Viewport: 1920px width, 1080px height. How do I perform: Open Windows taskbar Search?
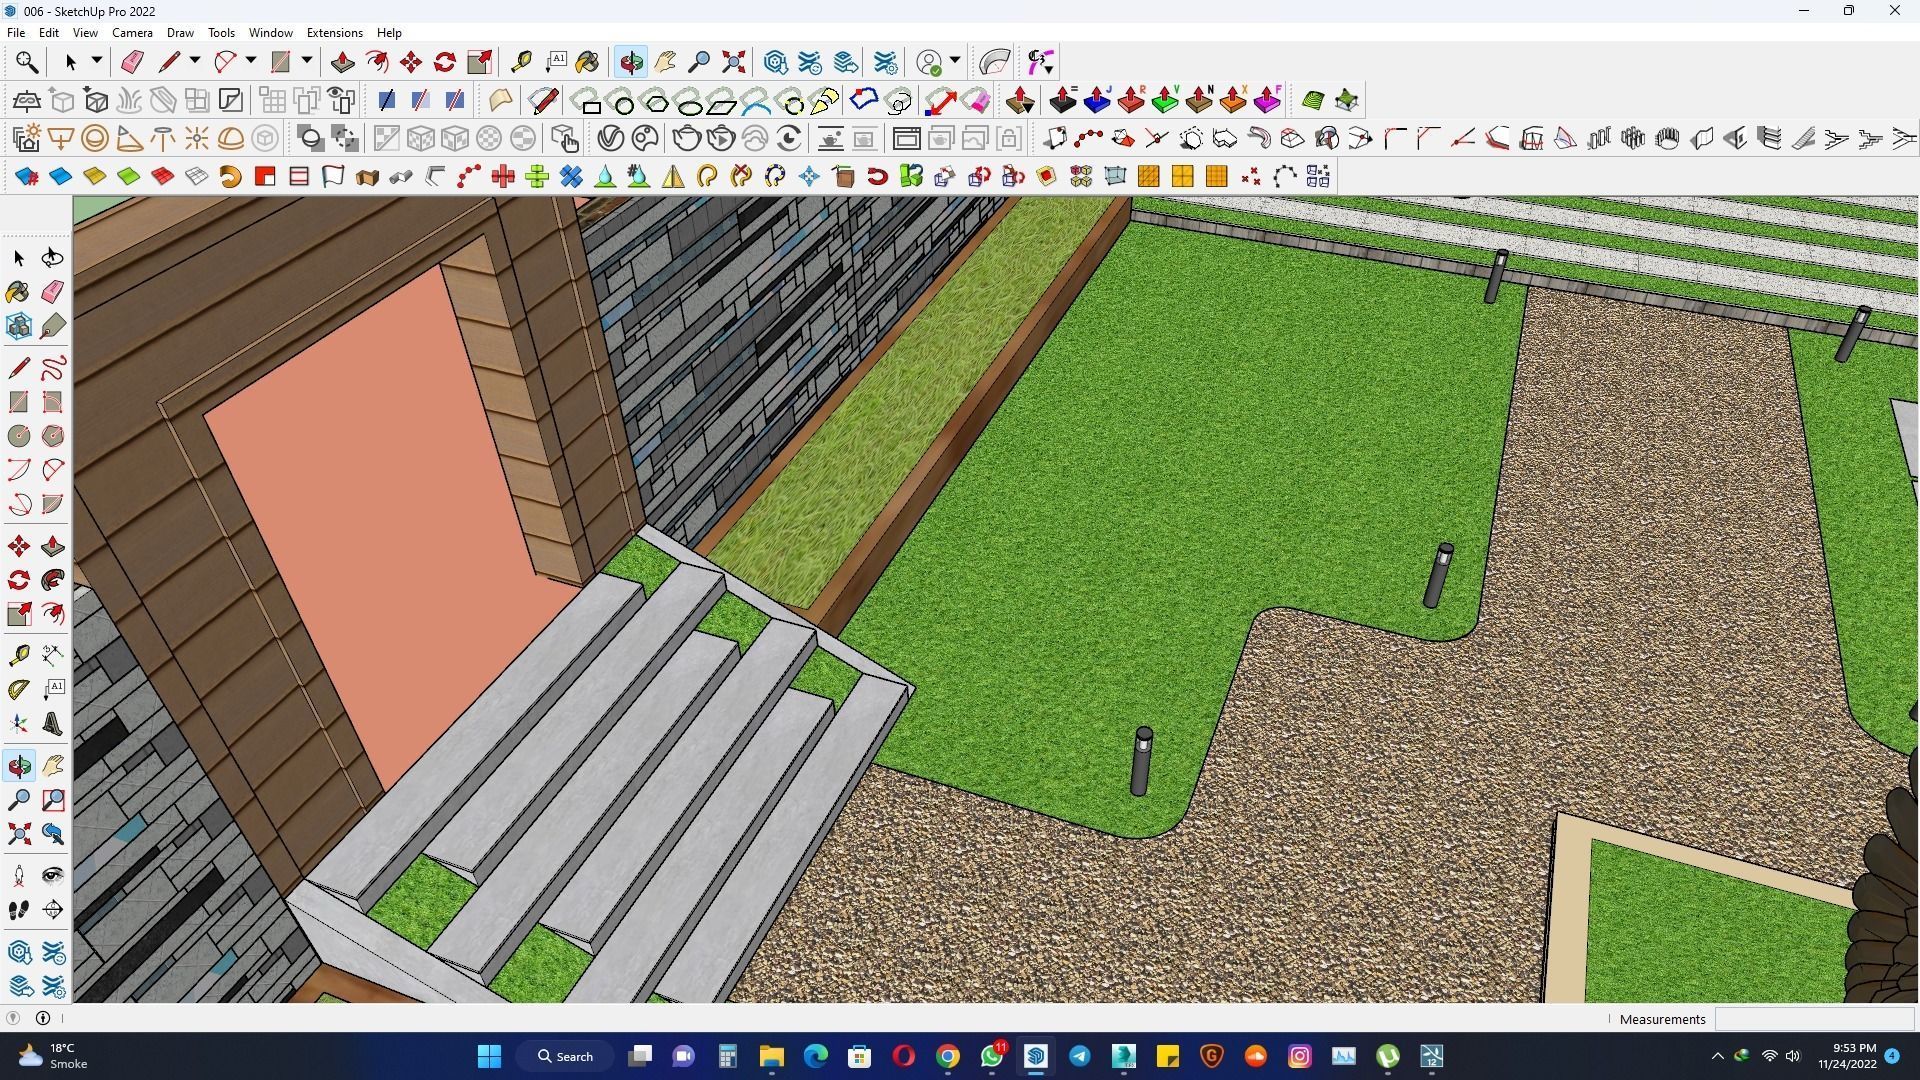pyautogui.click(x=566, y=1056)
